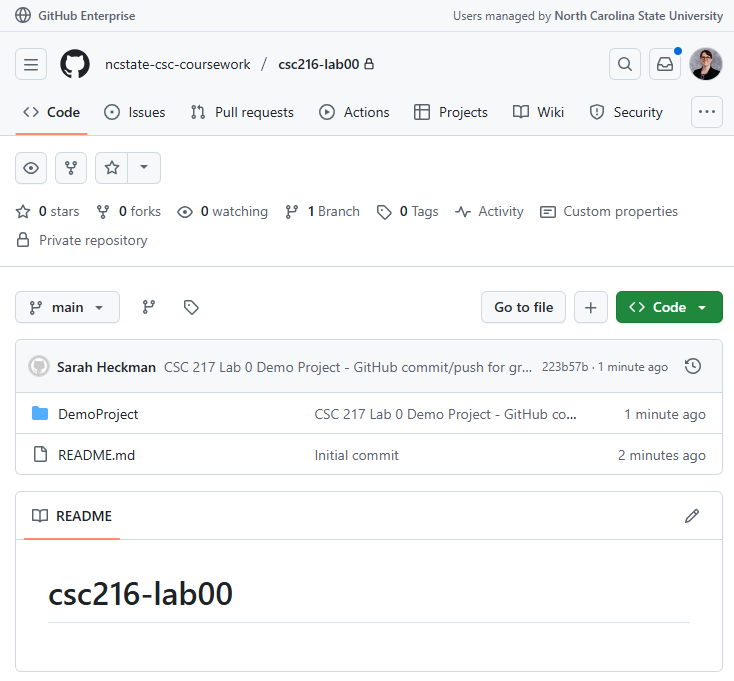Open the user profile avatar menu
Image resolution: width=734 pixels, height=681 pixels.
click(x=705, y=64)
